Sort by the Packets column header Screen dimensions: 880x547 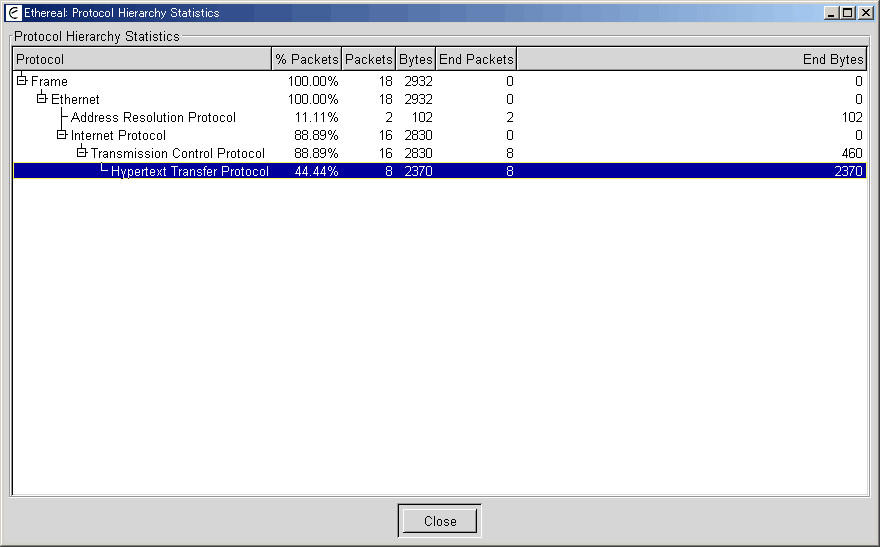click(368, 59)
